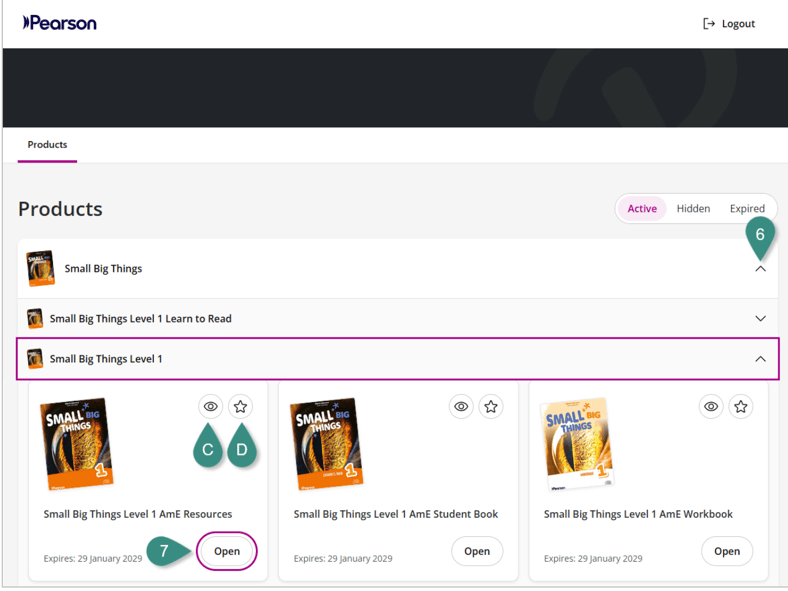Open the Products tab
The image size is (788, 591).
(47, 145)
